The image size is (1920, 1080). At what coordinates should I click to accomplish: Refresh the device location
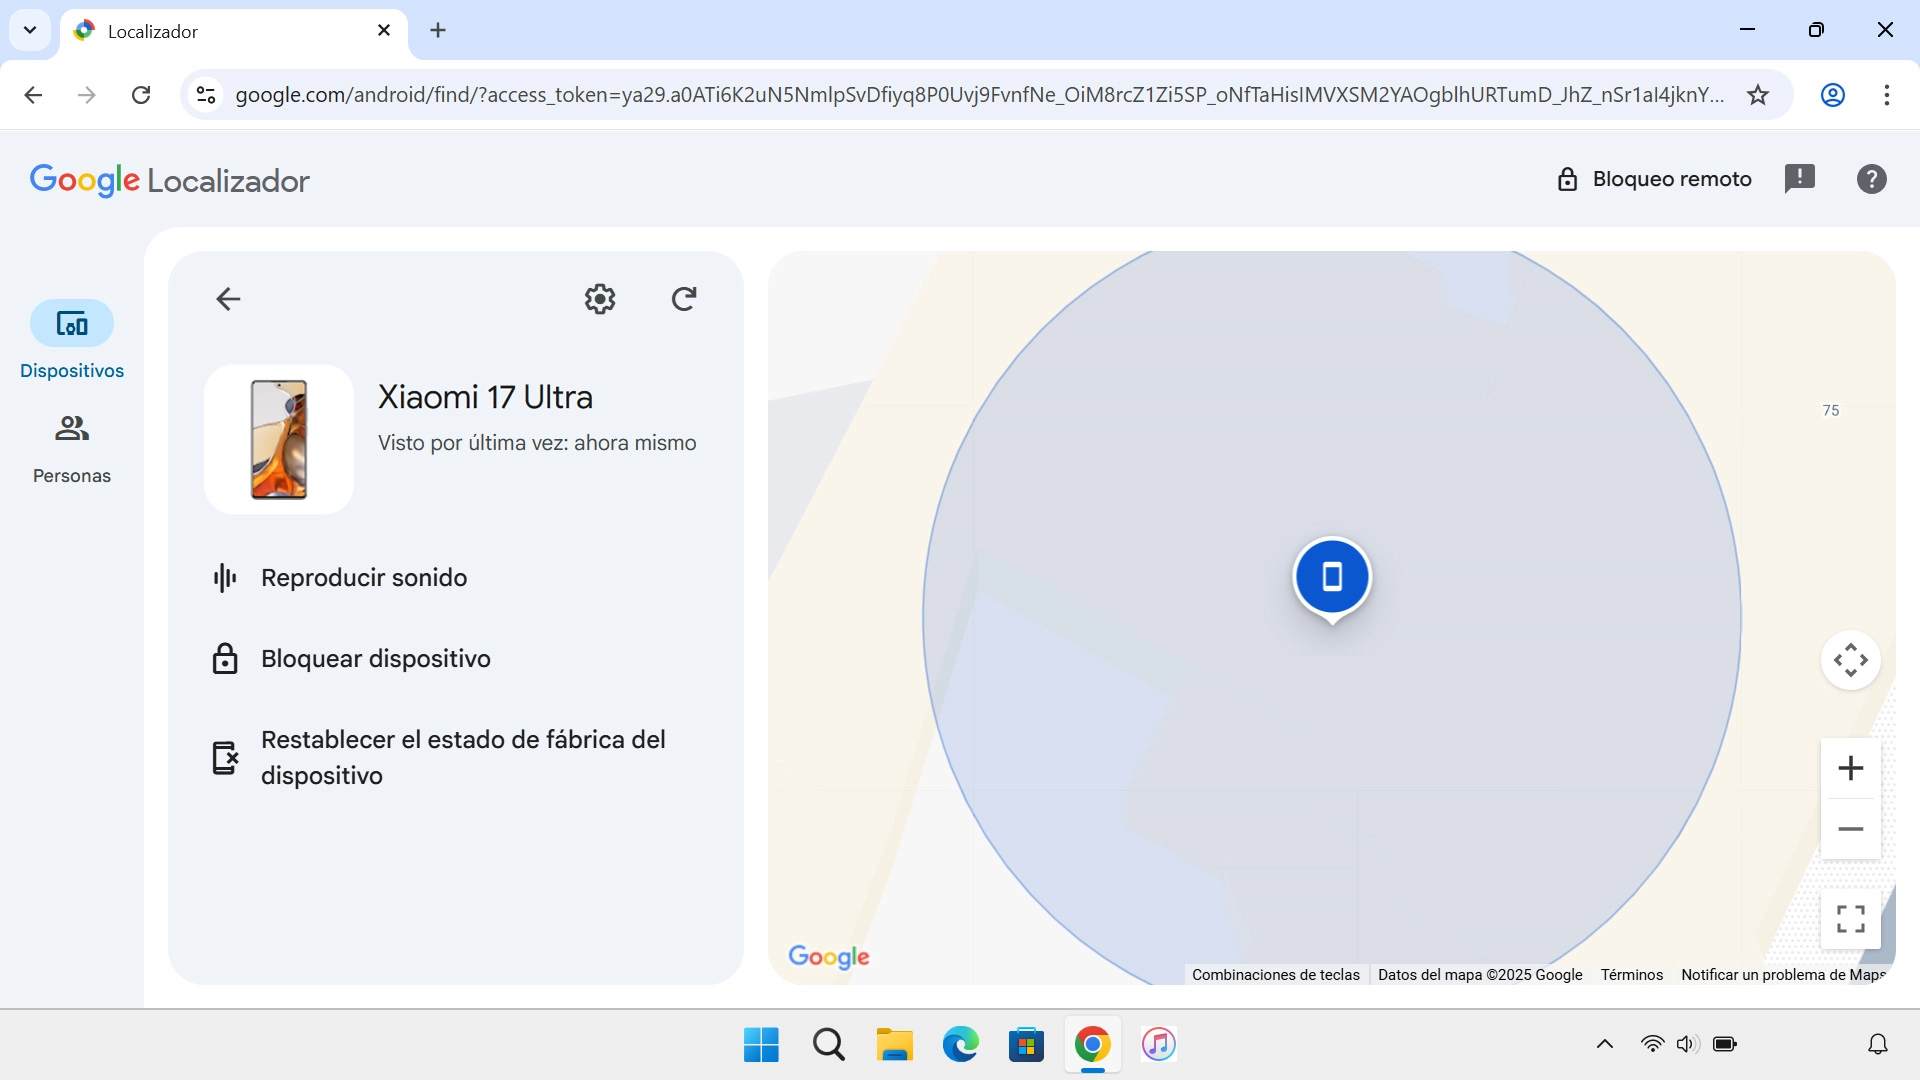tap(684, 298)
